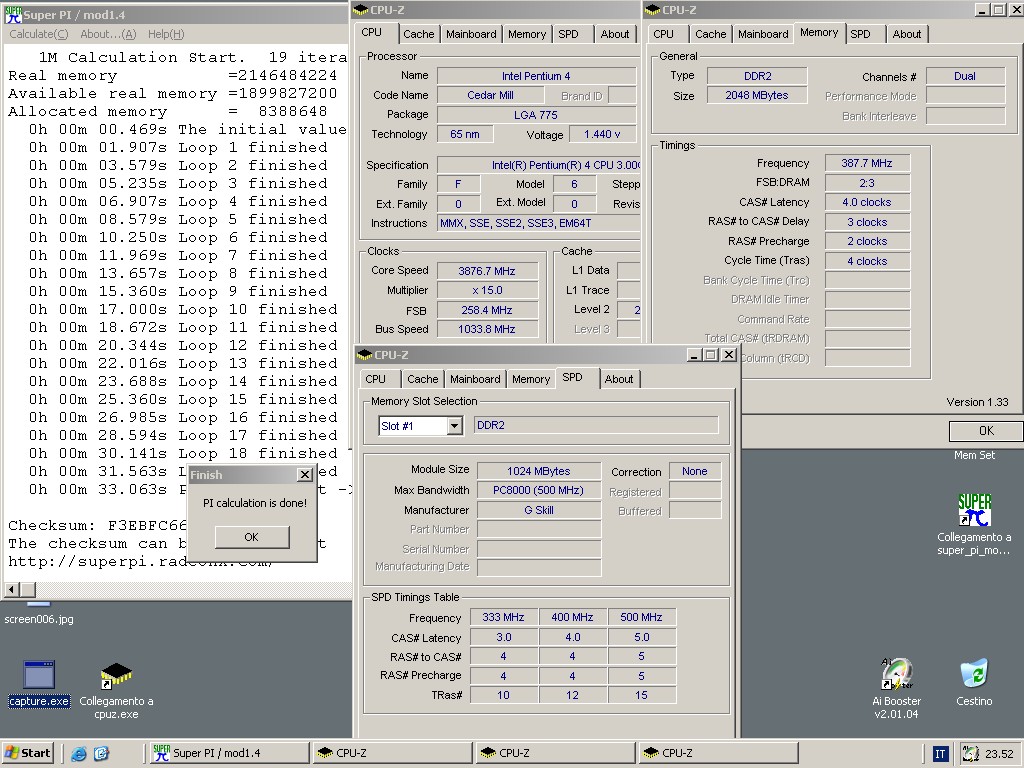Click the None correction value
This screenshot has width=1024, height=768.
pos(695,472)
